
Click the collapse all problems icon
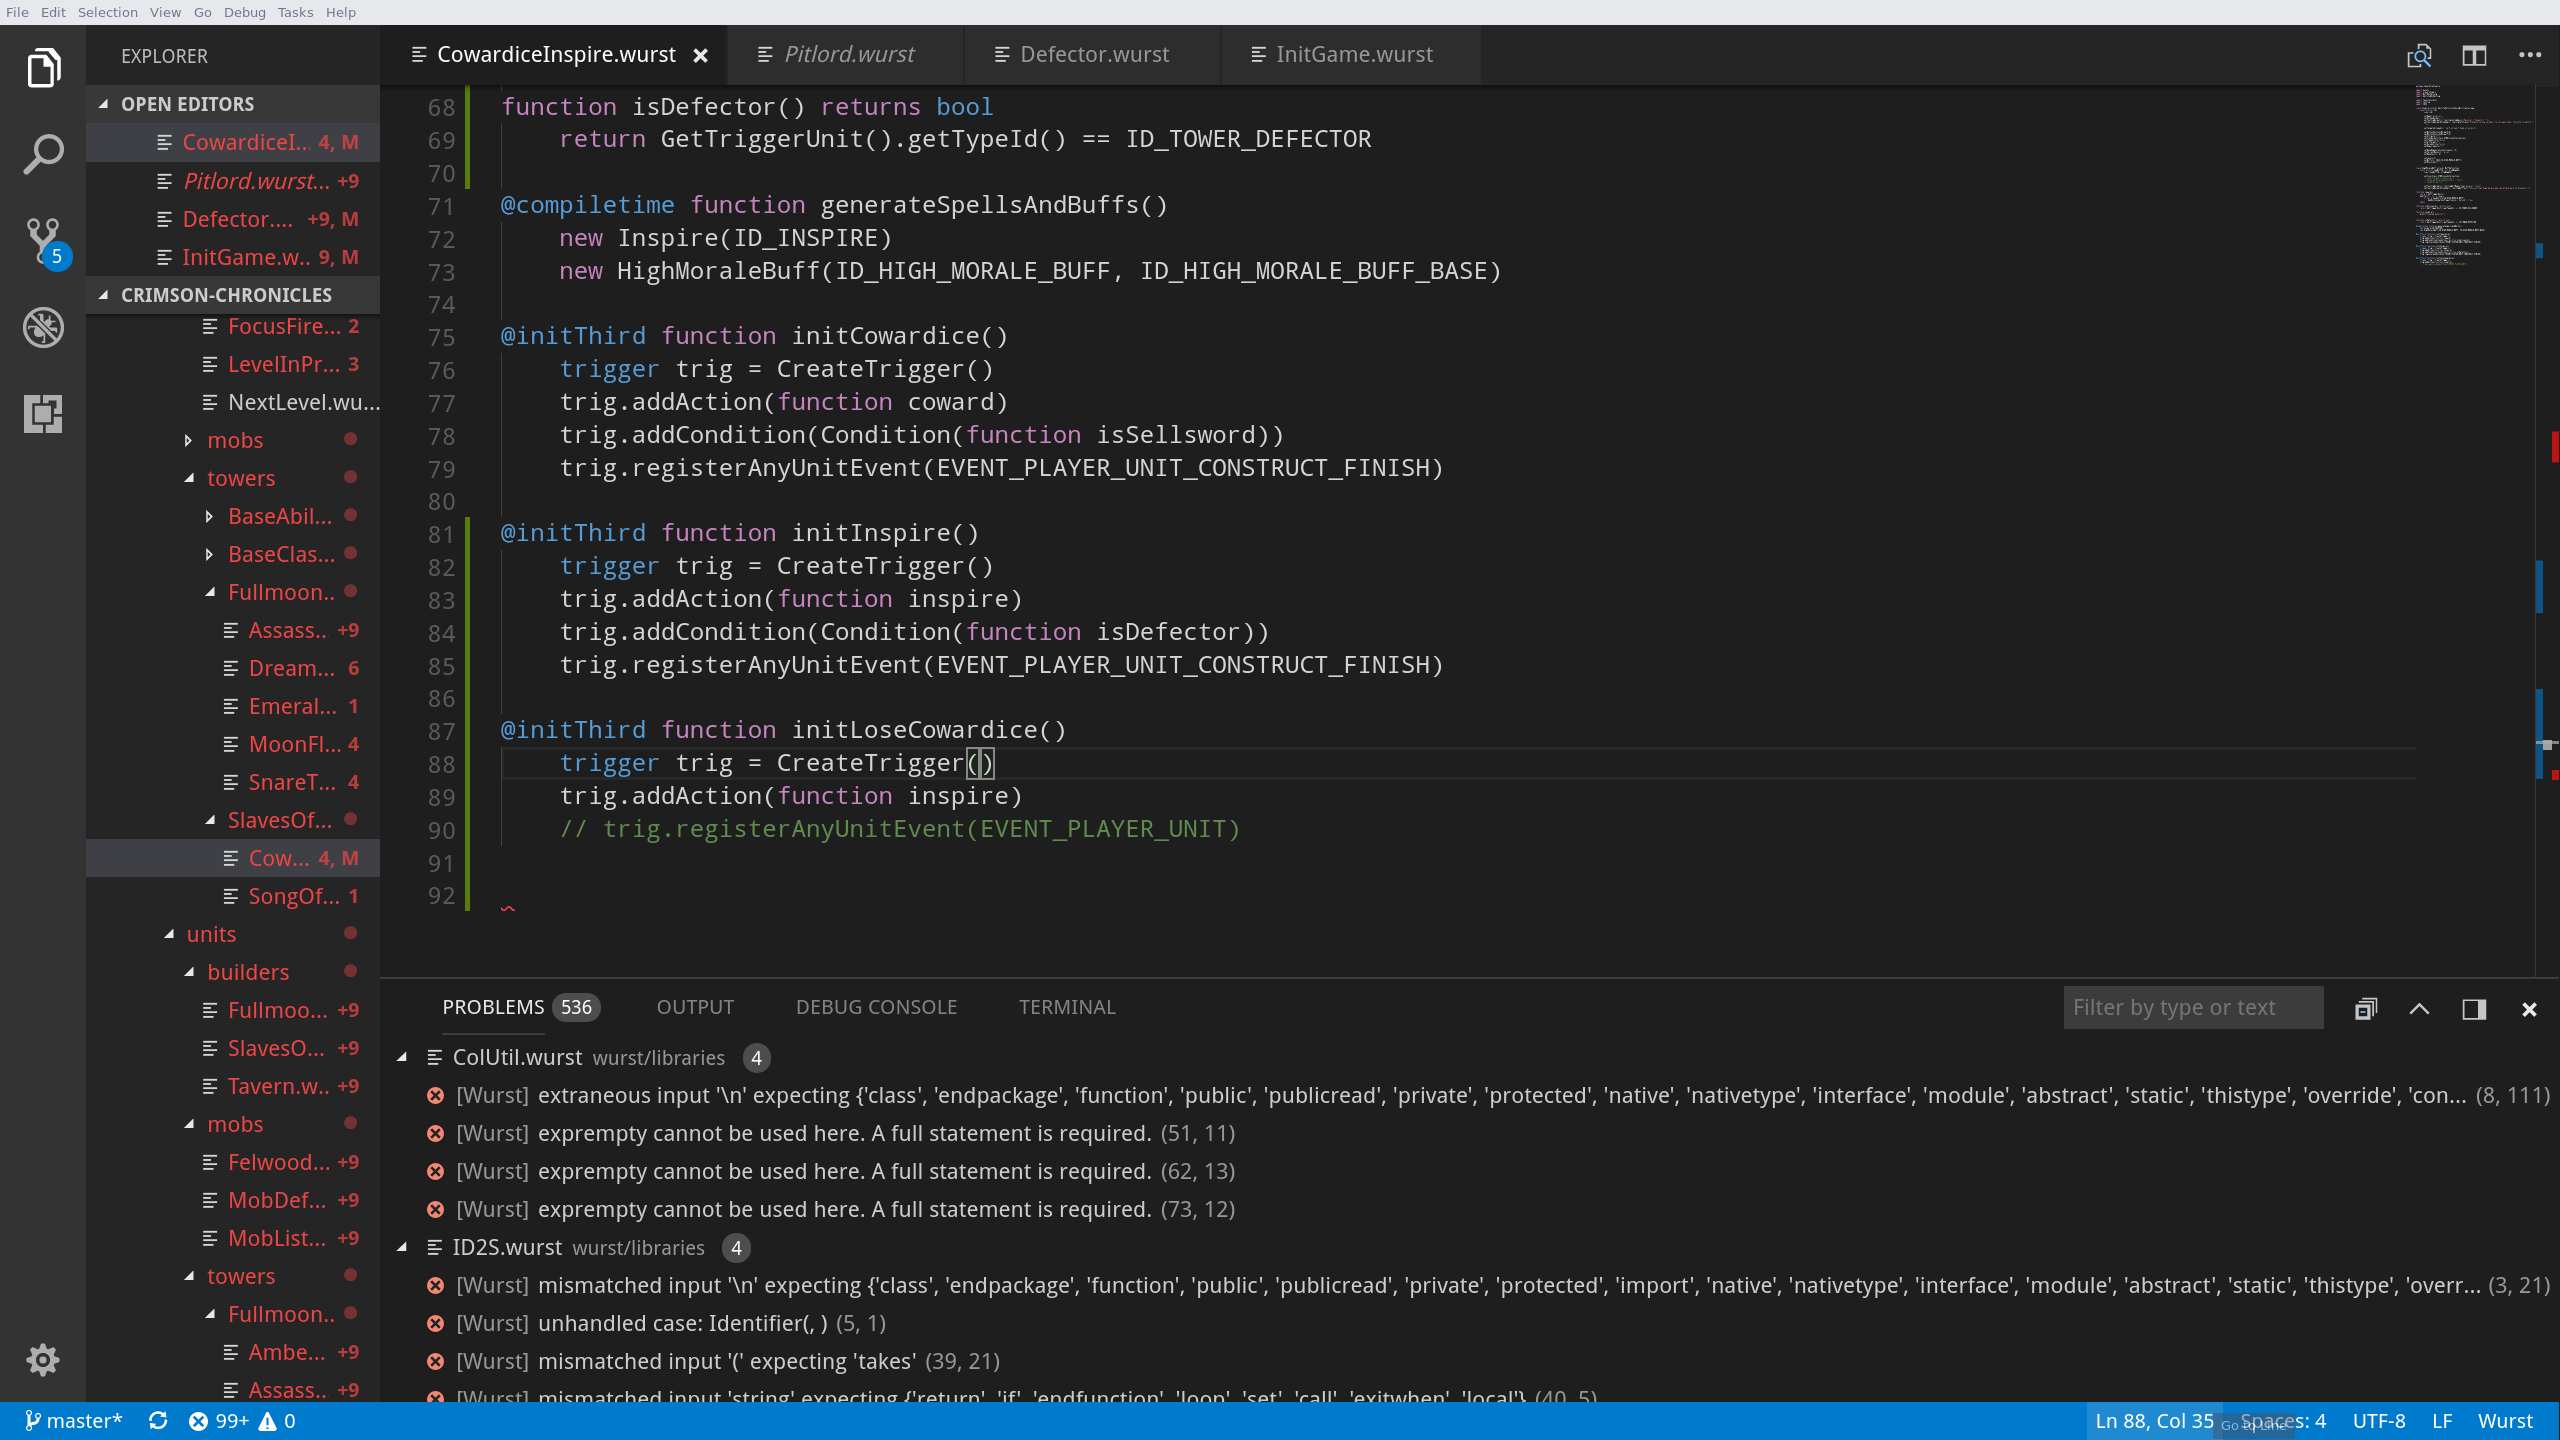click(x=2365, y=1009)
